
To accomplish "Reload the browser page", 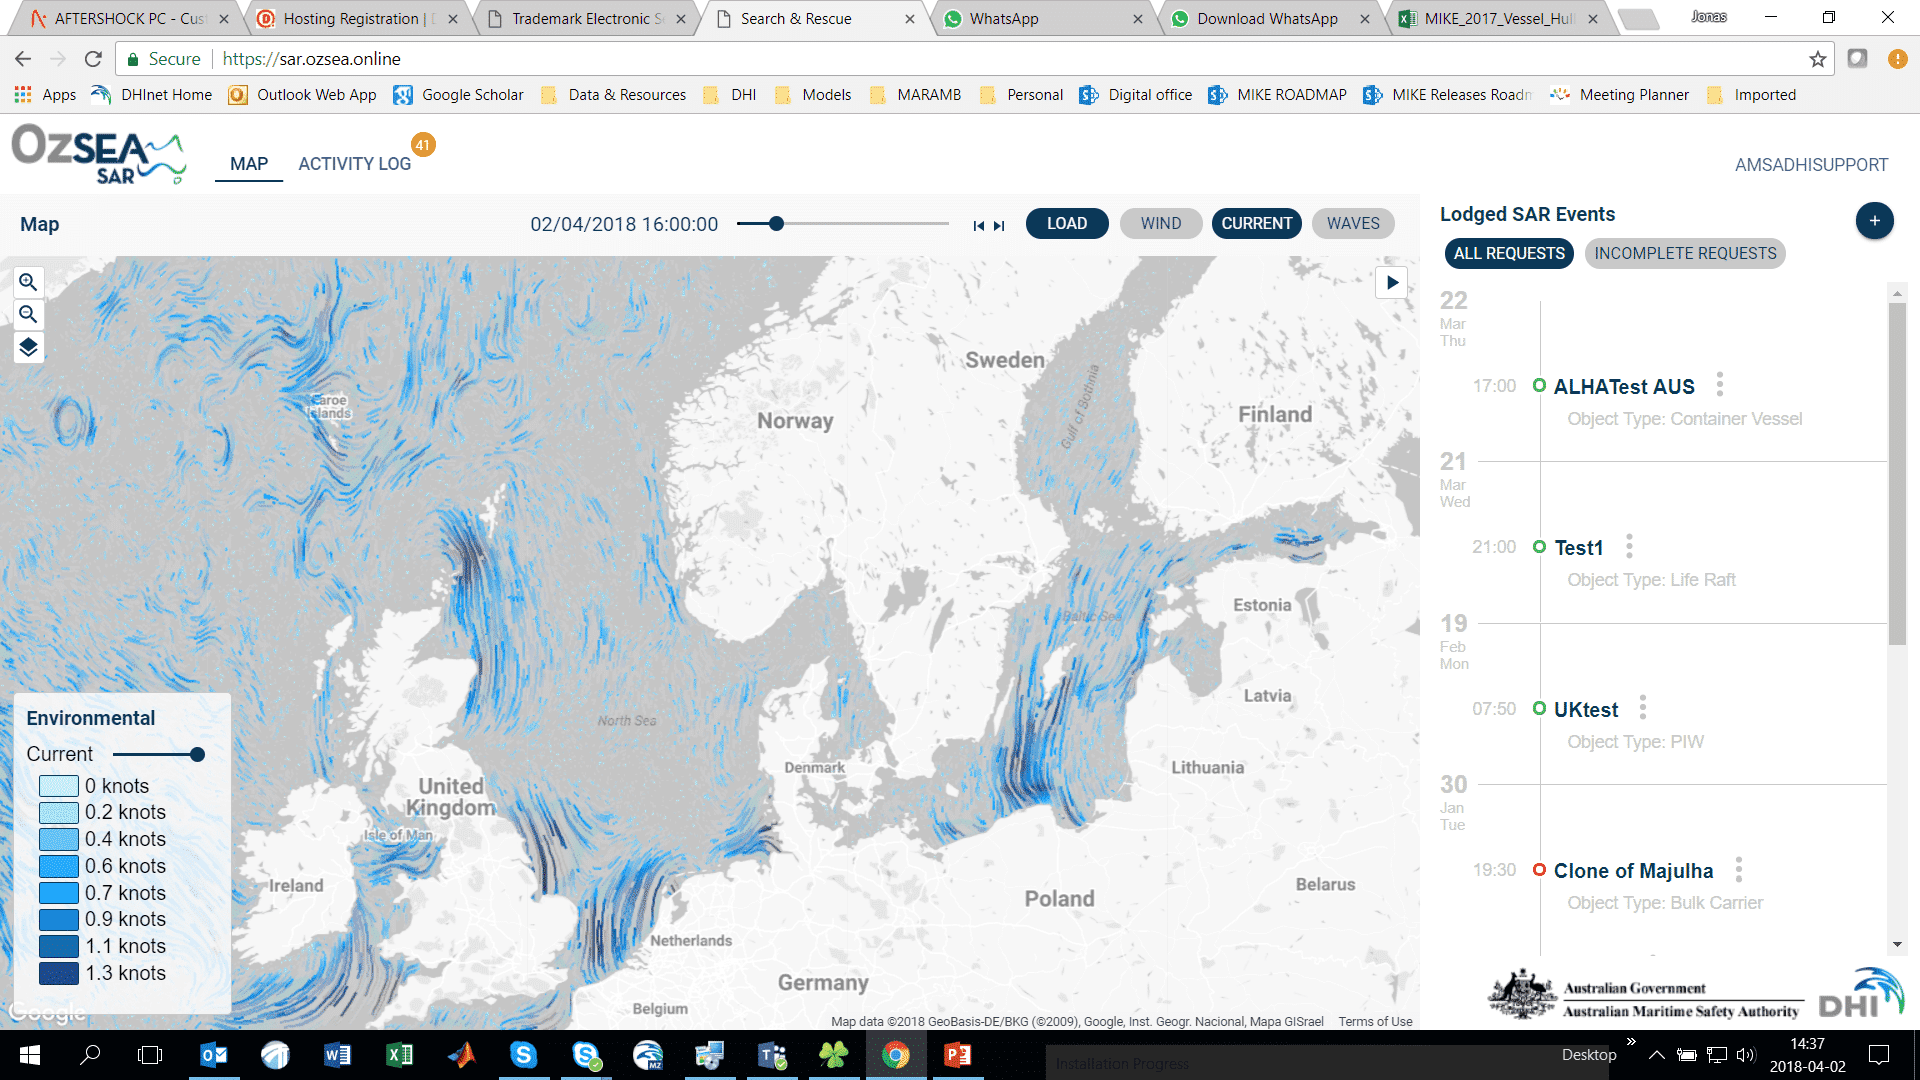I will [93, 59].
